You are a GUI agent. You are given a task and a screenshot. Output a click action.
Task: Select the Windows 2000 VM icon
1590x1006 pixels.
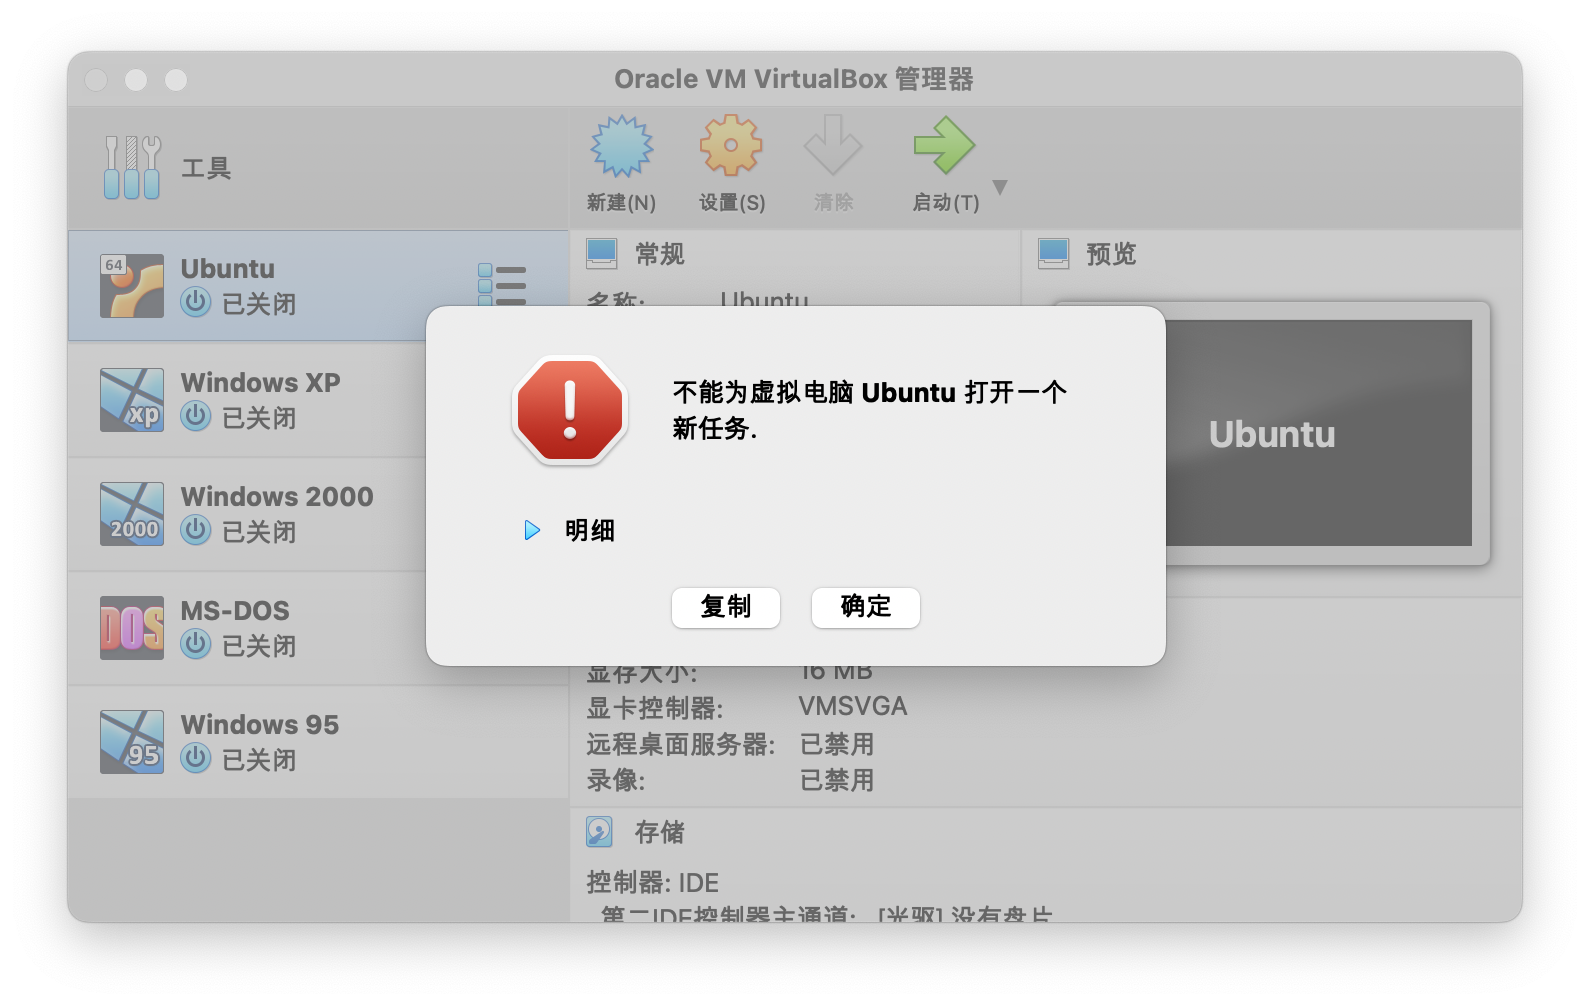(132, 514)
